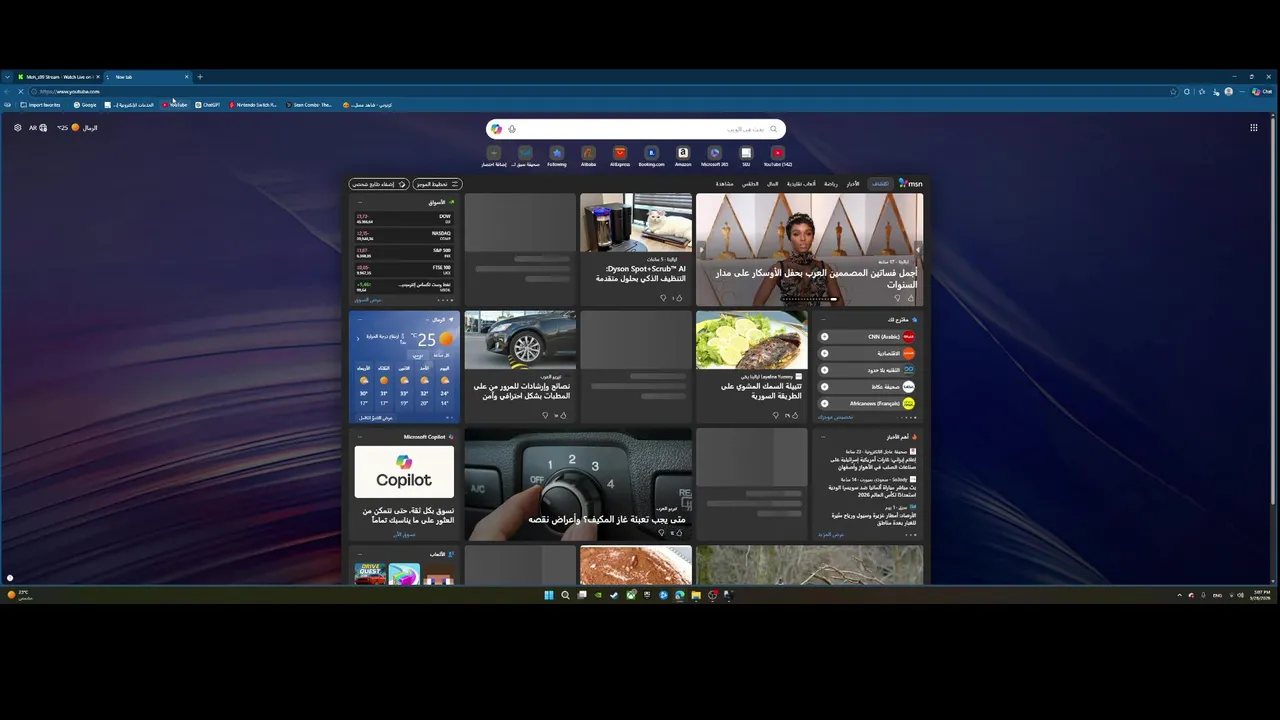Viewport: 1280px width, 720px height.
Task: Open the AliExpress quick link tile
Action: (620, 156)
